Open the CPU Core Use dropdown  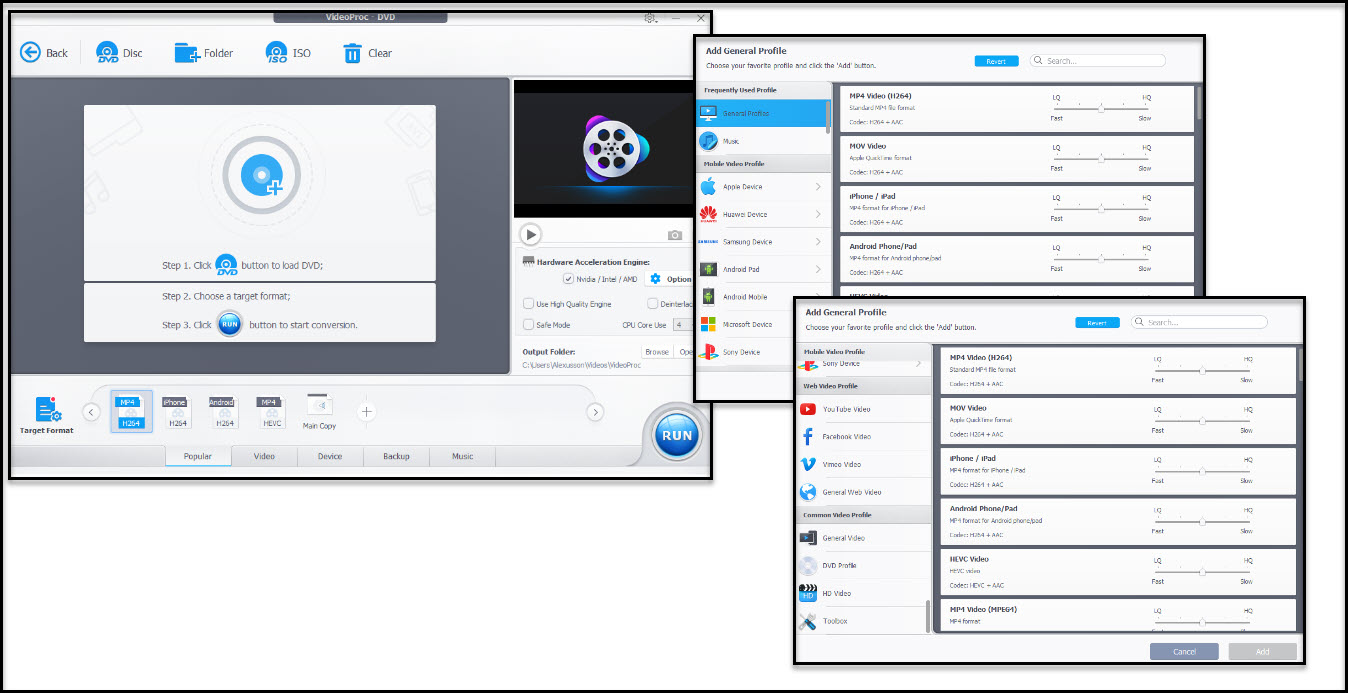pyautogui.click(x=682, y=325)
